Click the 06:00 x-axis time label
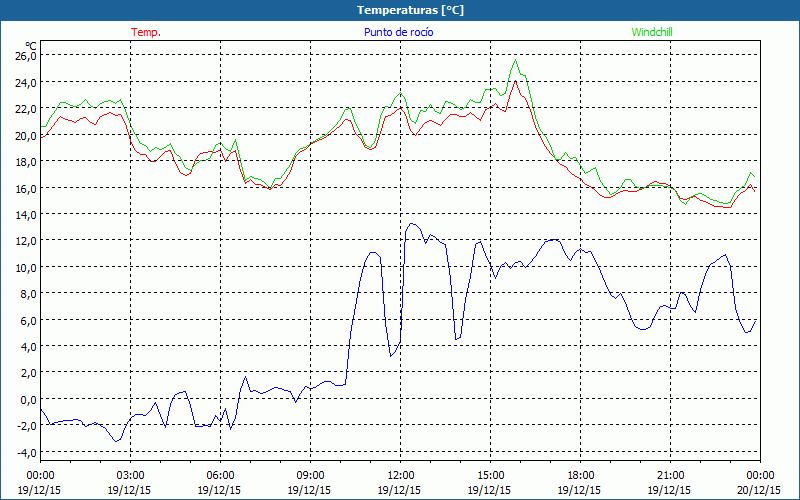 pos(220,476)
